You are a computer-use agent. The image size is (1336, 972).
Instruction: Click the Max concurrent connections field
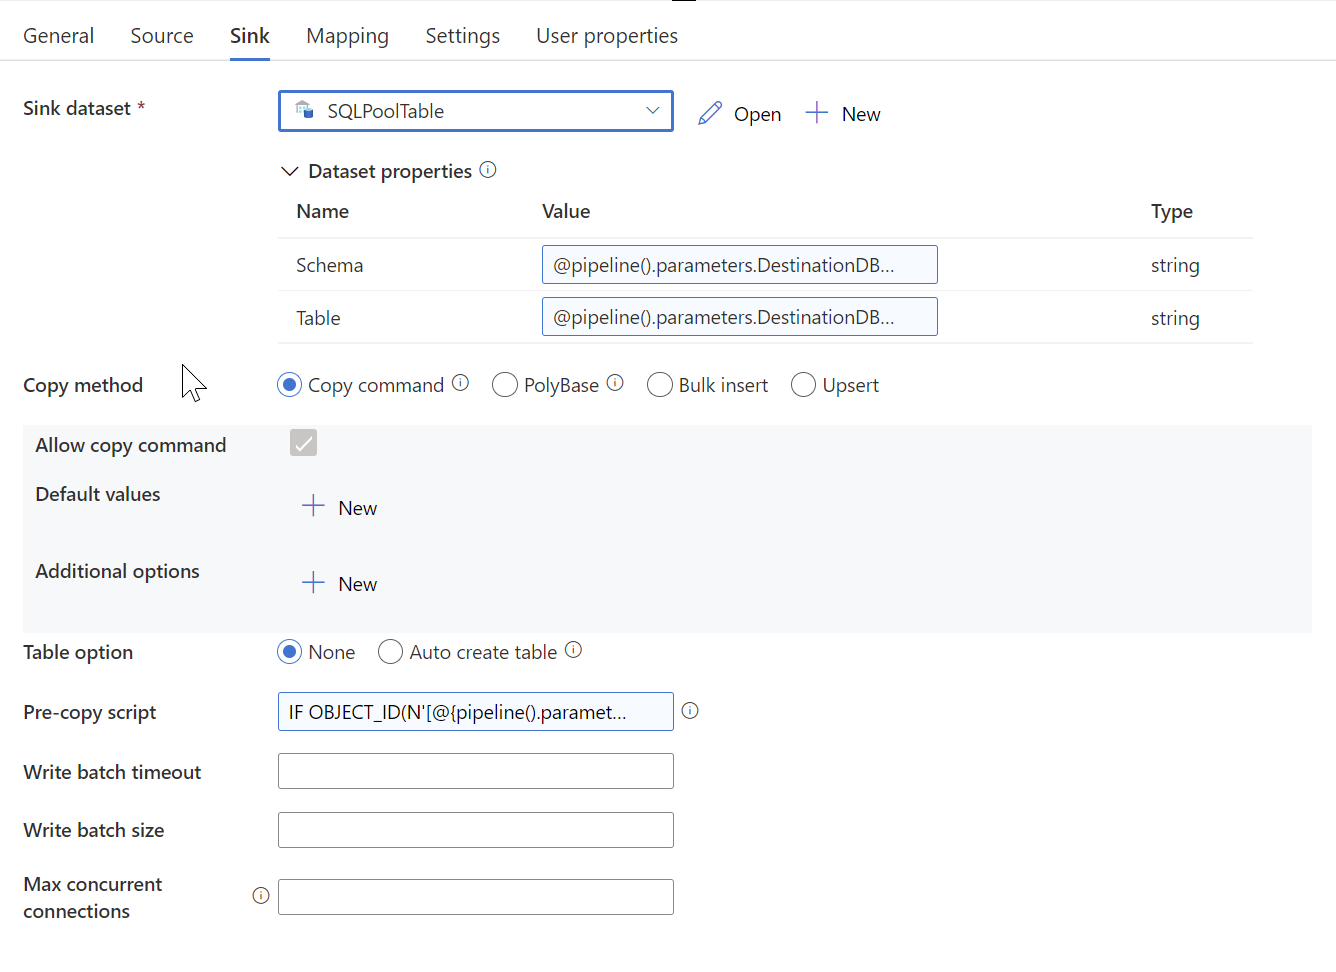pos(476,897)
